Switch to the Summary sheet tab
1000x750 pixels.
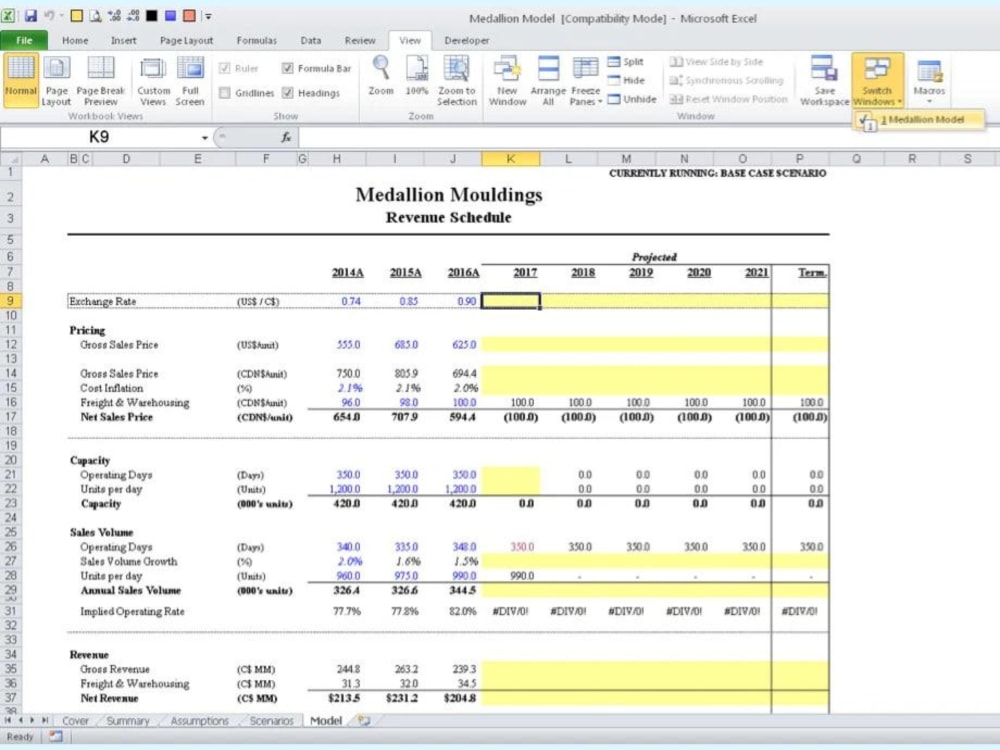pos(128,721)
